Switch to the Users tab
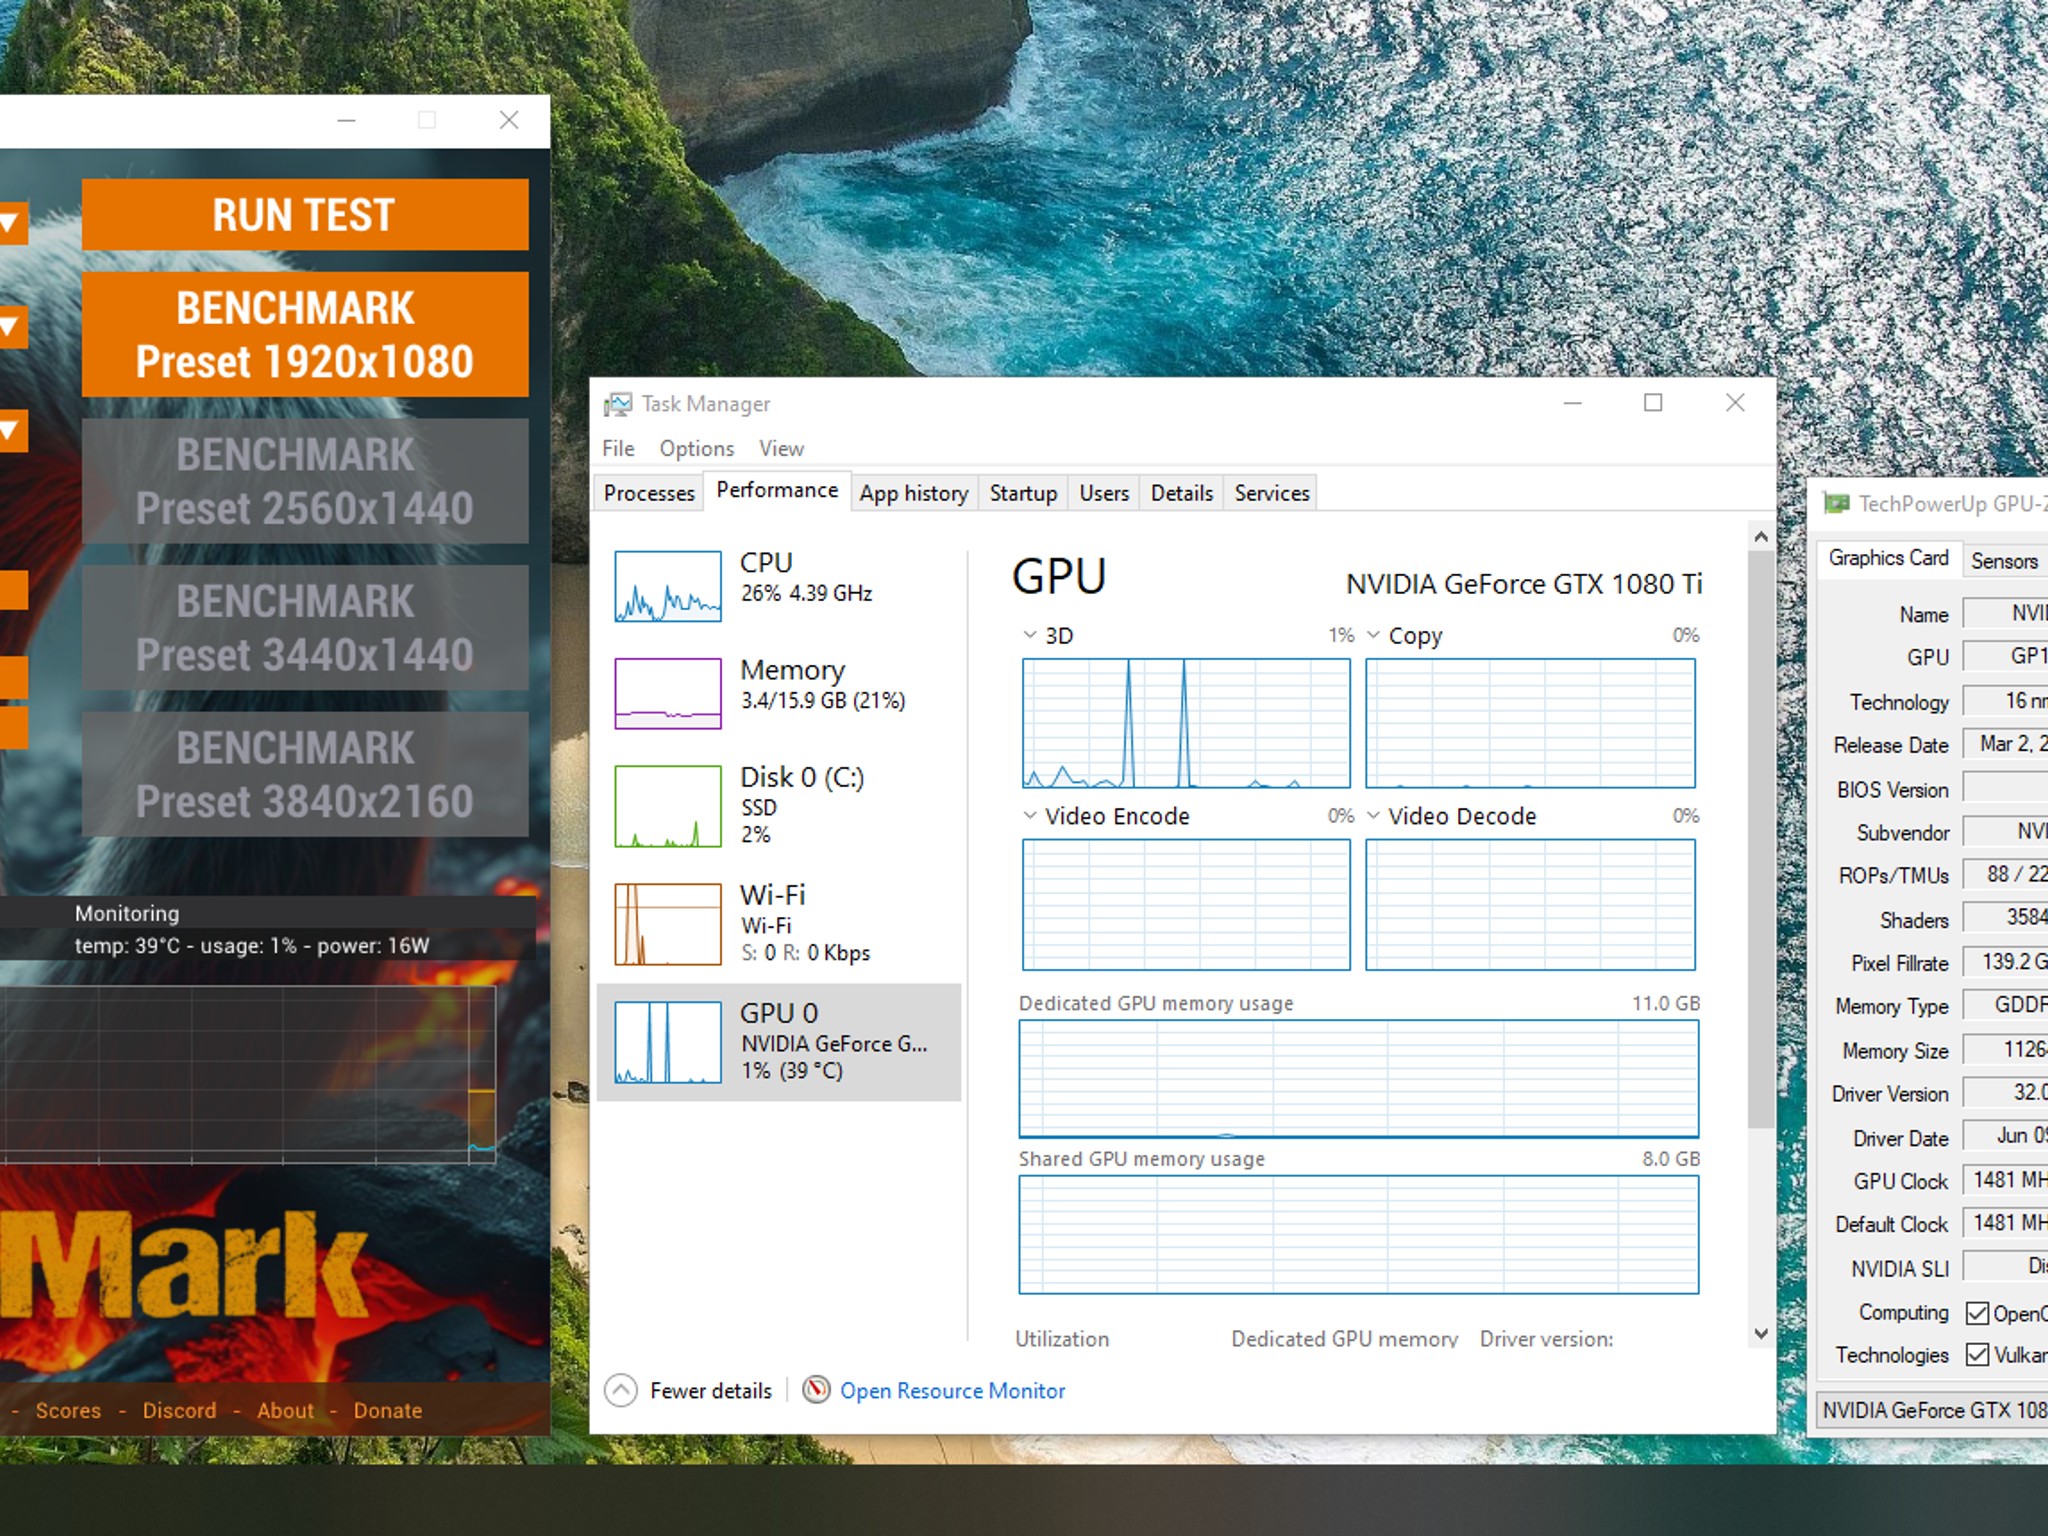The height and width of the screenshot is (1536, 2048). (1104, 493)
